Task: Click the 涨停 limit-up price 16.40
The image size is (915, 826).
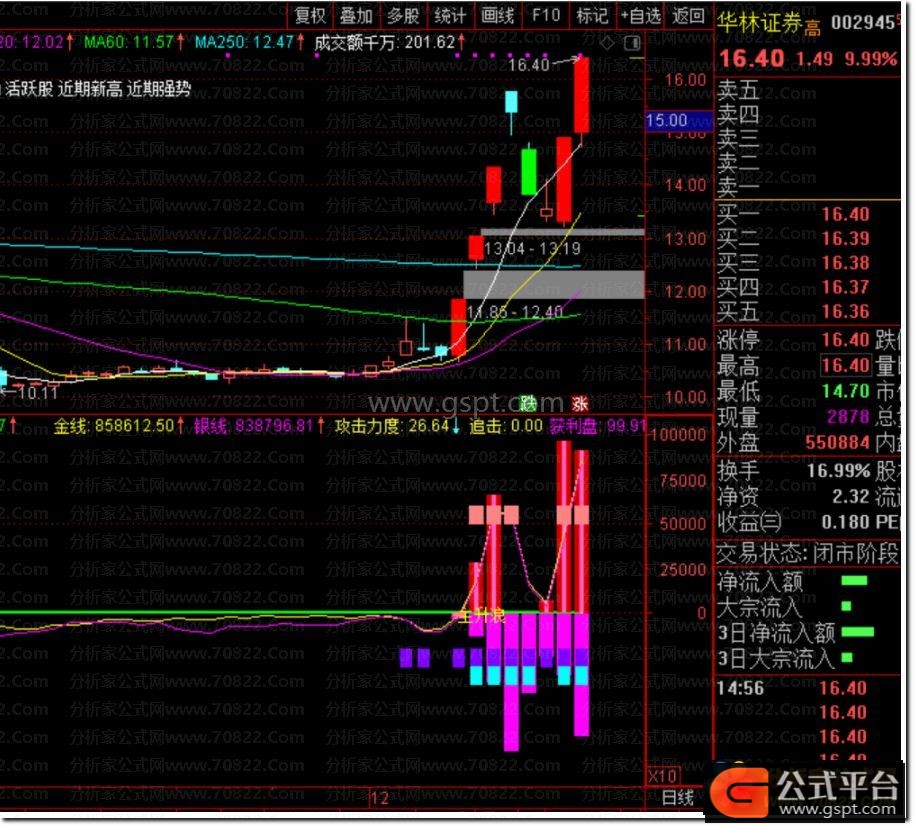Action: 845,340
